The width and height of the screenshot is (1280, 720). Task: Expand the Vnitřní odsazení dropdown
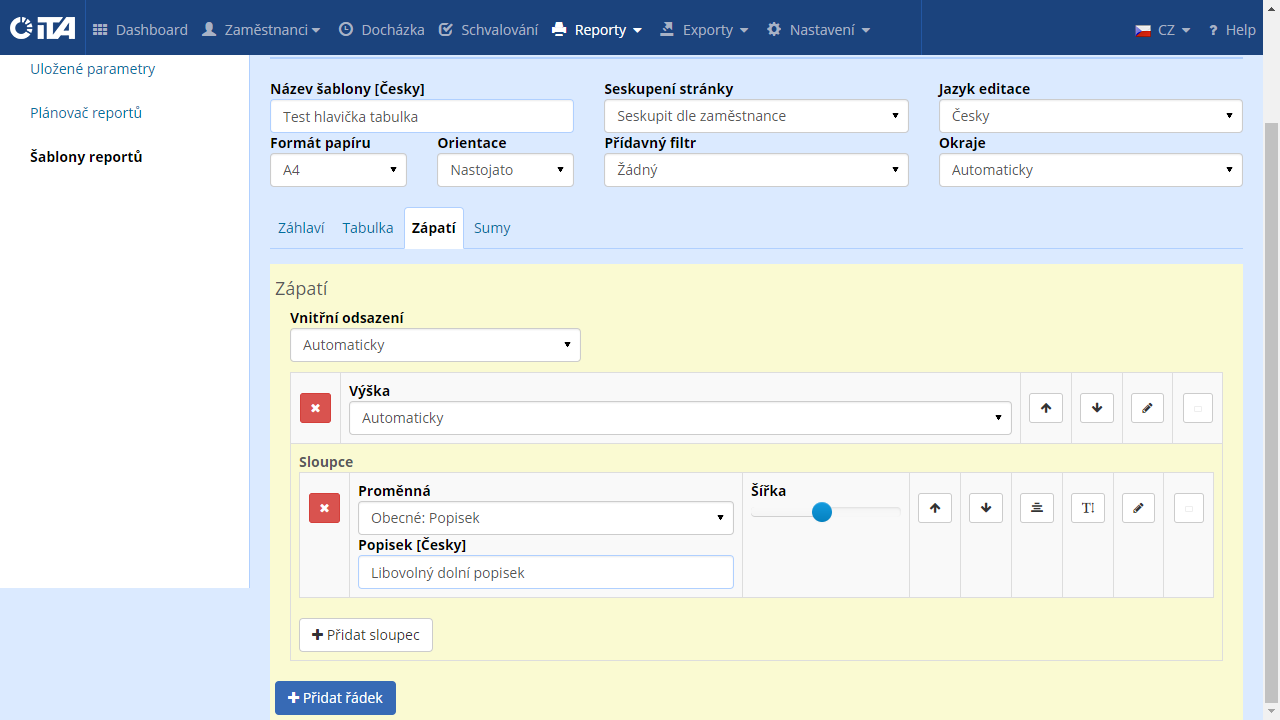coord(435,345)
